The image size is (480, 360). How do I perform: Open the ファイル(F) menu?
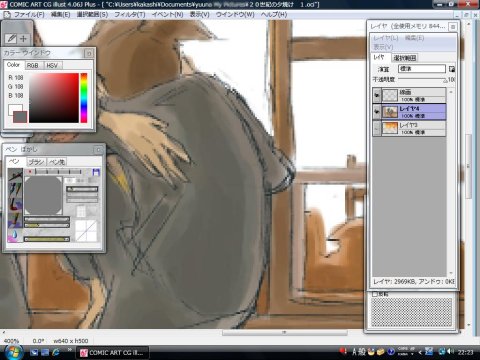point(29,15)
